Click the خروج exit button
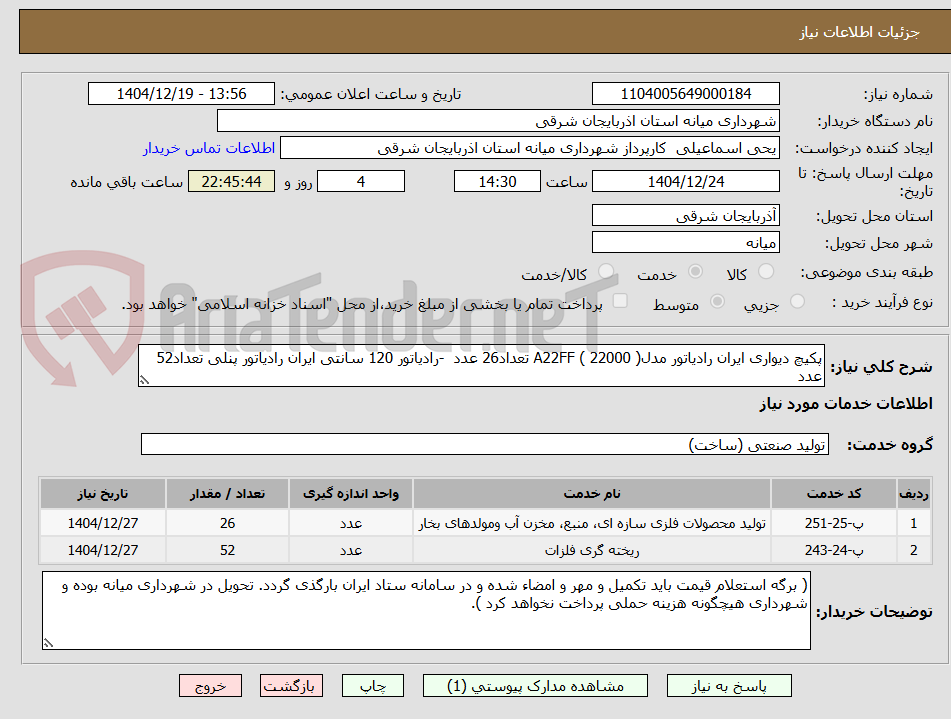951x719 pixels. tap(210, 686)
